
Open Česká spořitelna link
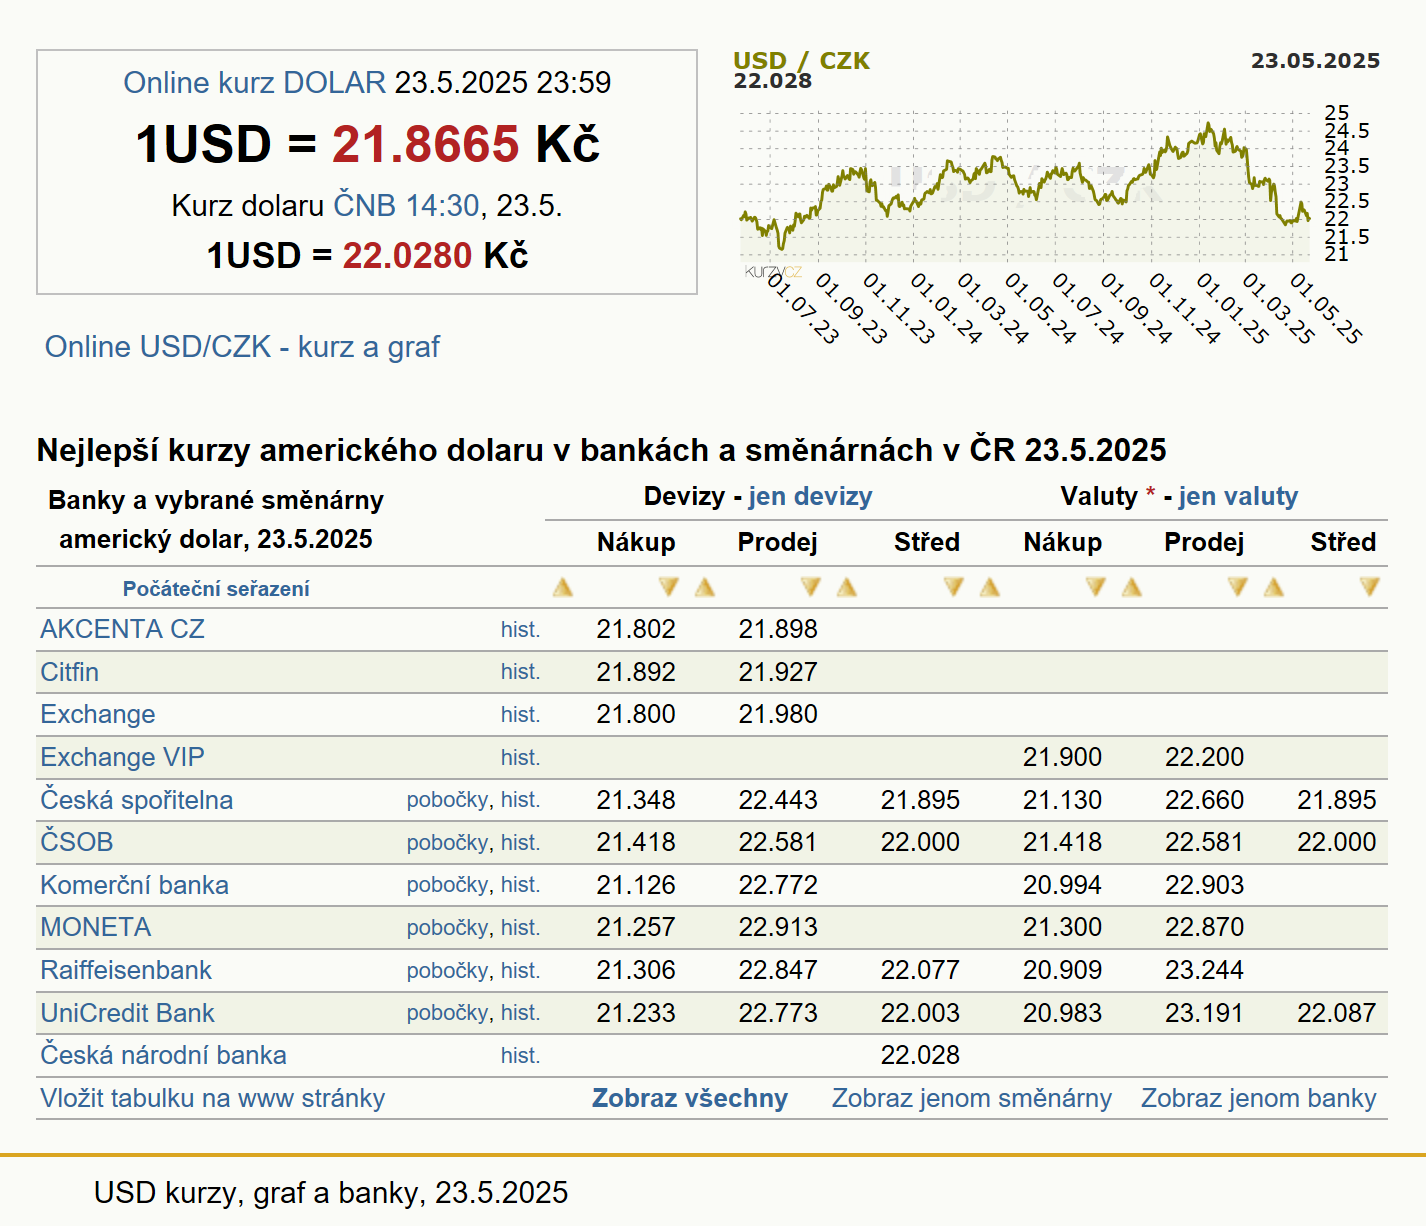pyautogui.click(x=136, y=800)
